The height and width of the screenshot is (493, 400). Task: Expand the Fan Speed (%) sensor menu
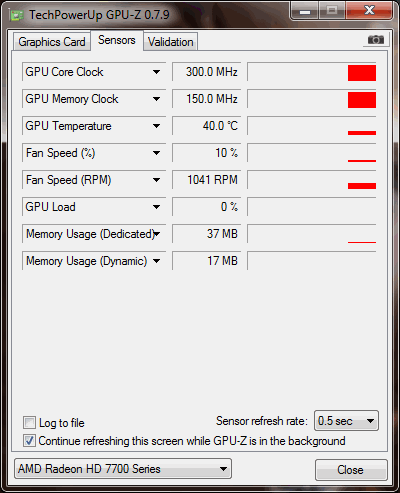pos(156,153)
